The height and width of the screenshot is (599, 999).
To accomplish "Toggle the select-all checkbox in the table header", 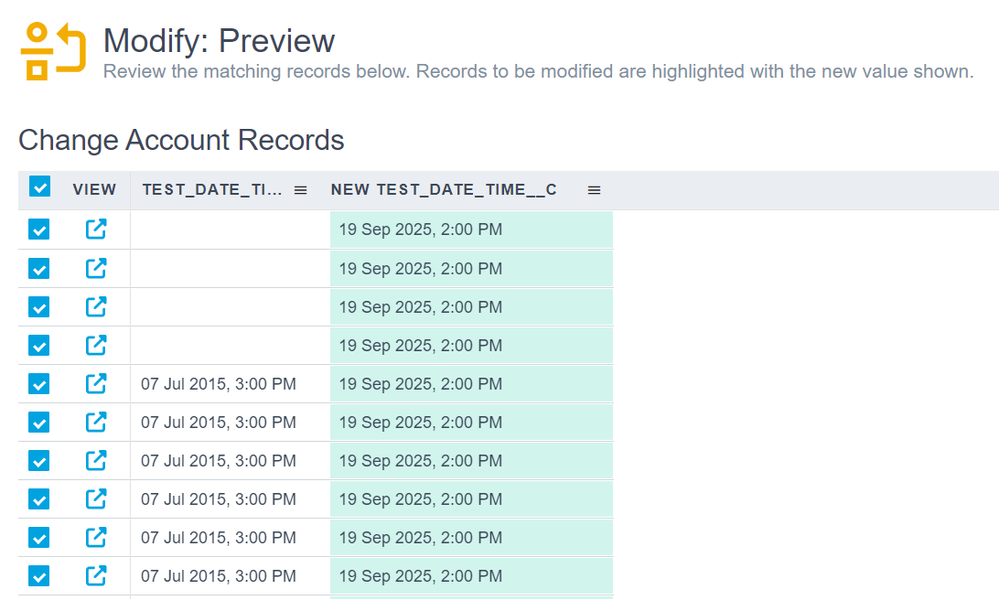I will (x=39, y=187).
